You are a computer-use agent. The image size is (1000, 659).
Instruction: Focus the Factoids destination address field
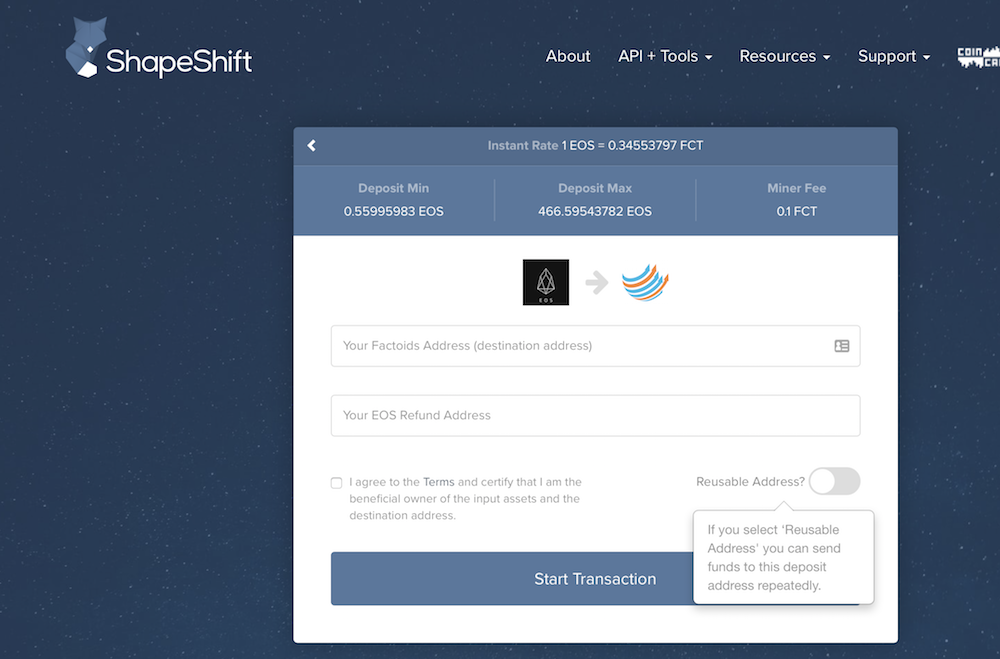(596, 346)
